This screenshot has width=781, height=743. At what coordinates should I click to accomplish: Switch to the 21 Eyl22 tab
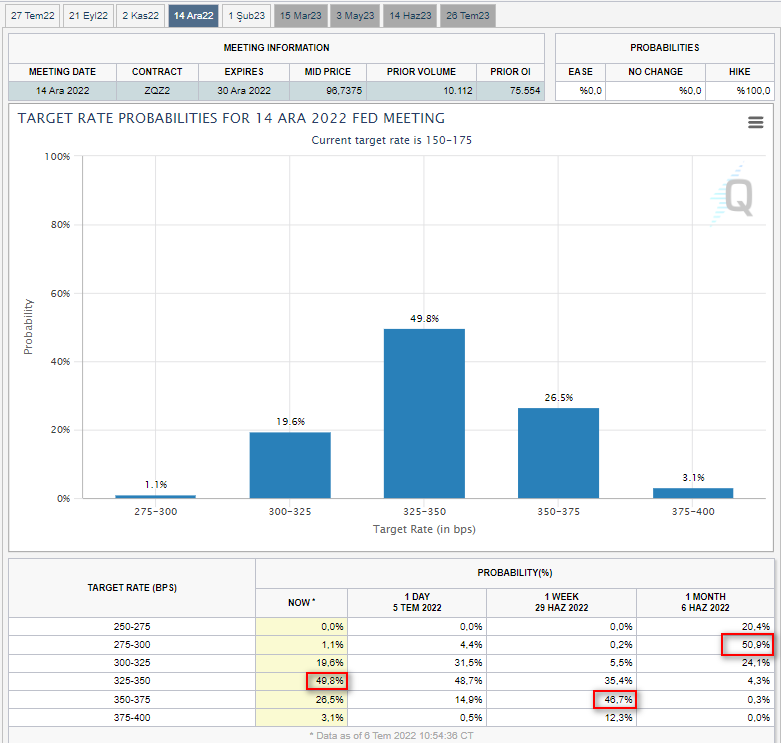[x=88, y=15]
